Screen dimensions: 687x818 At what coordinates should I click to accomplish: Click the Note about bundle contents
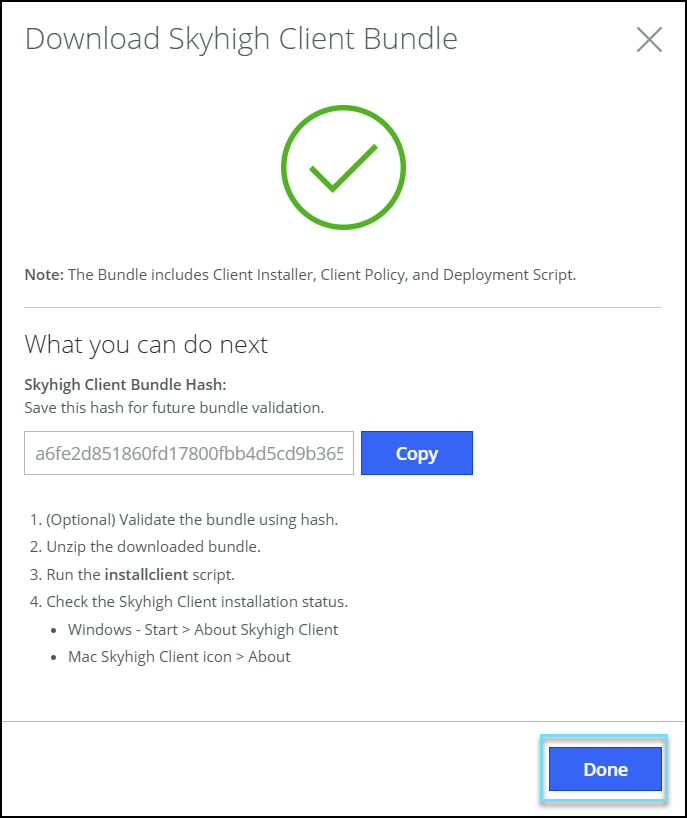tap(300, 274)
